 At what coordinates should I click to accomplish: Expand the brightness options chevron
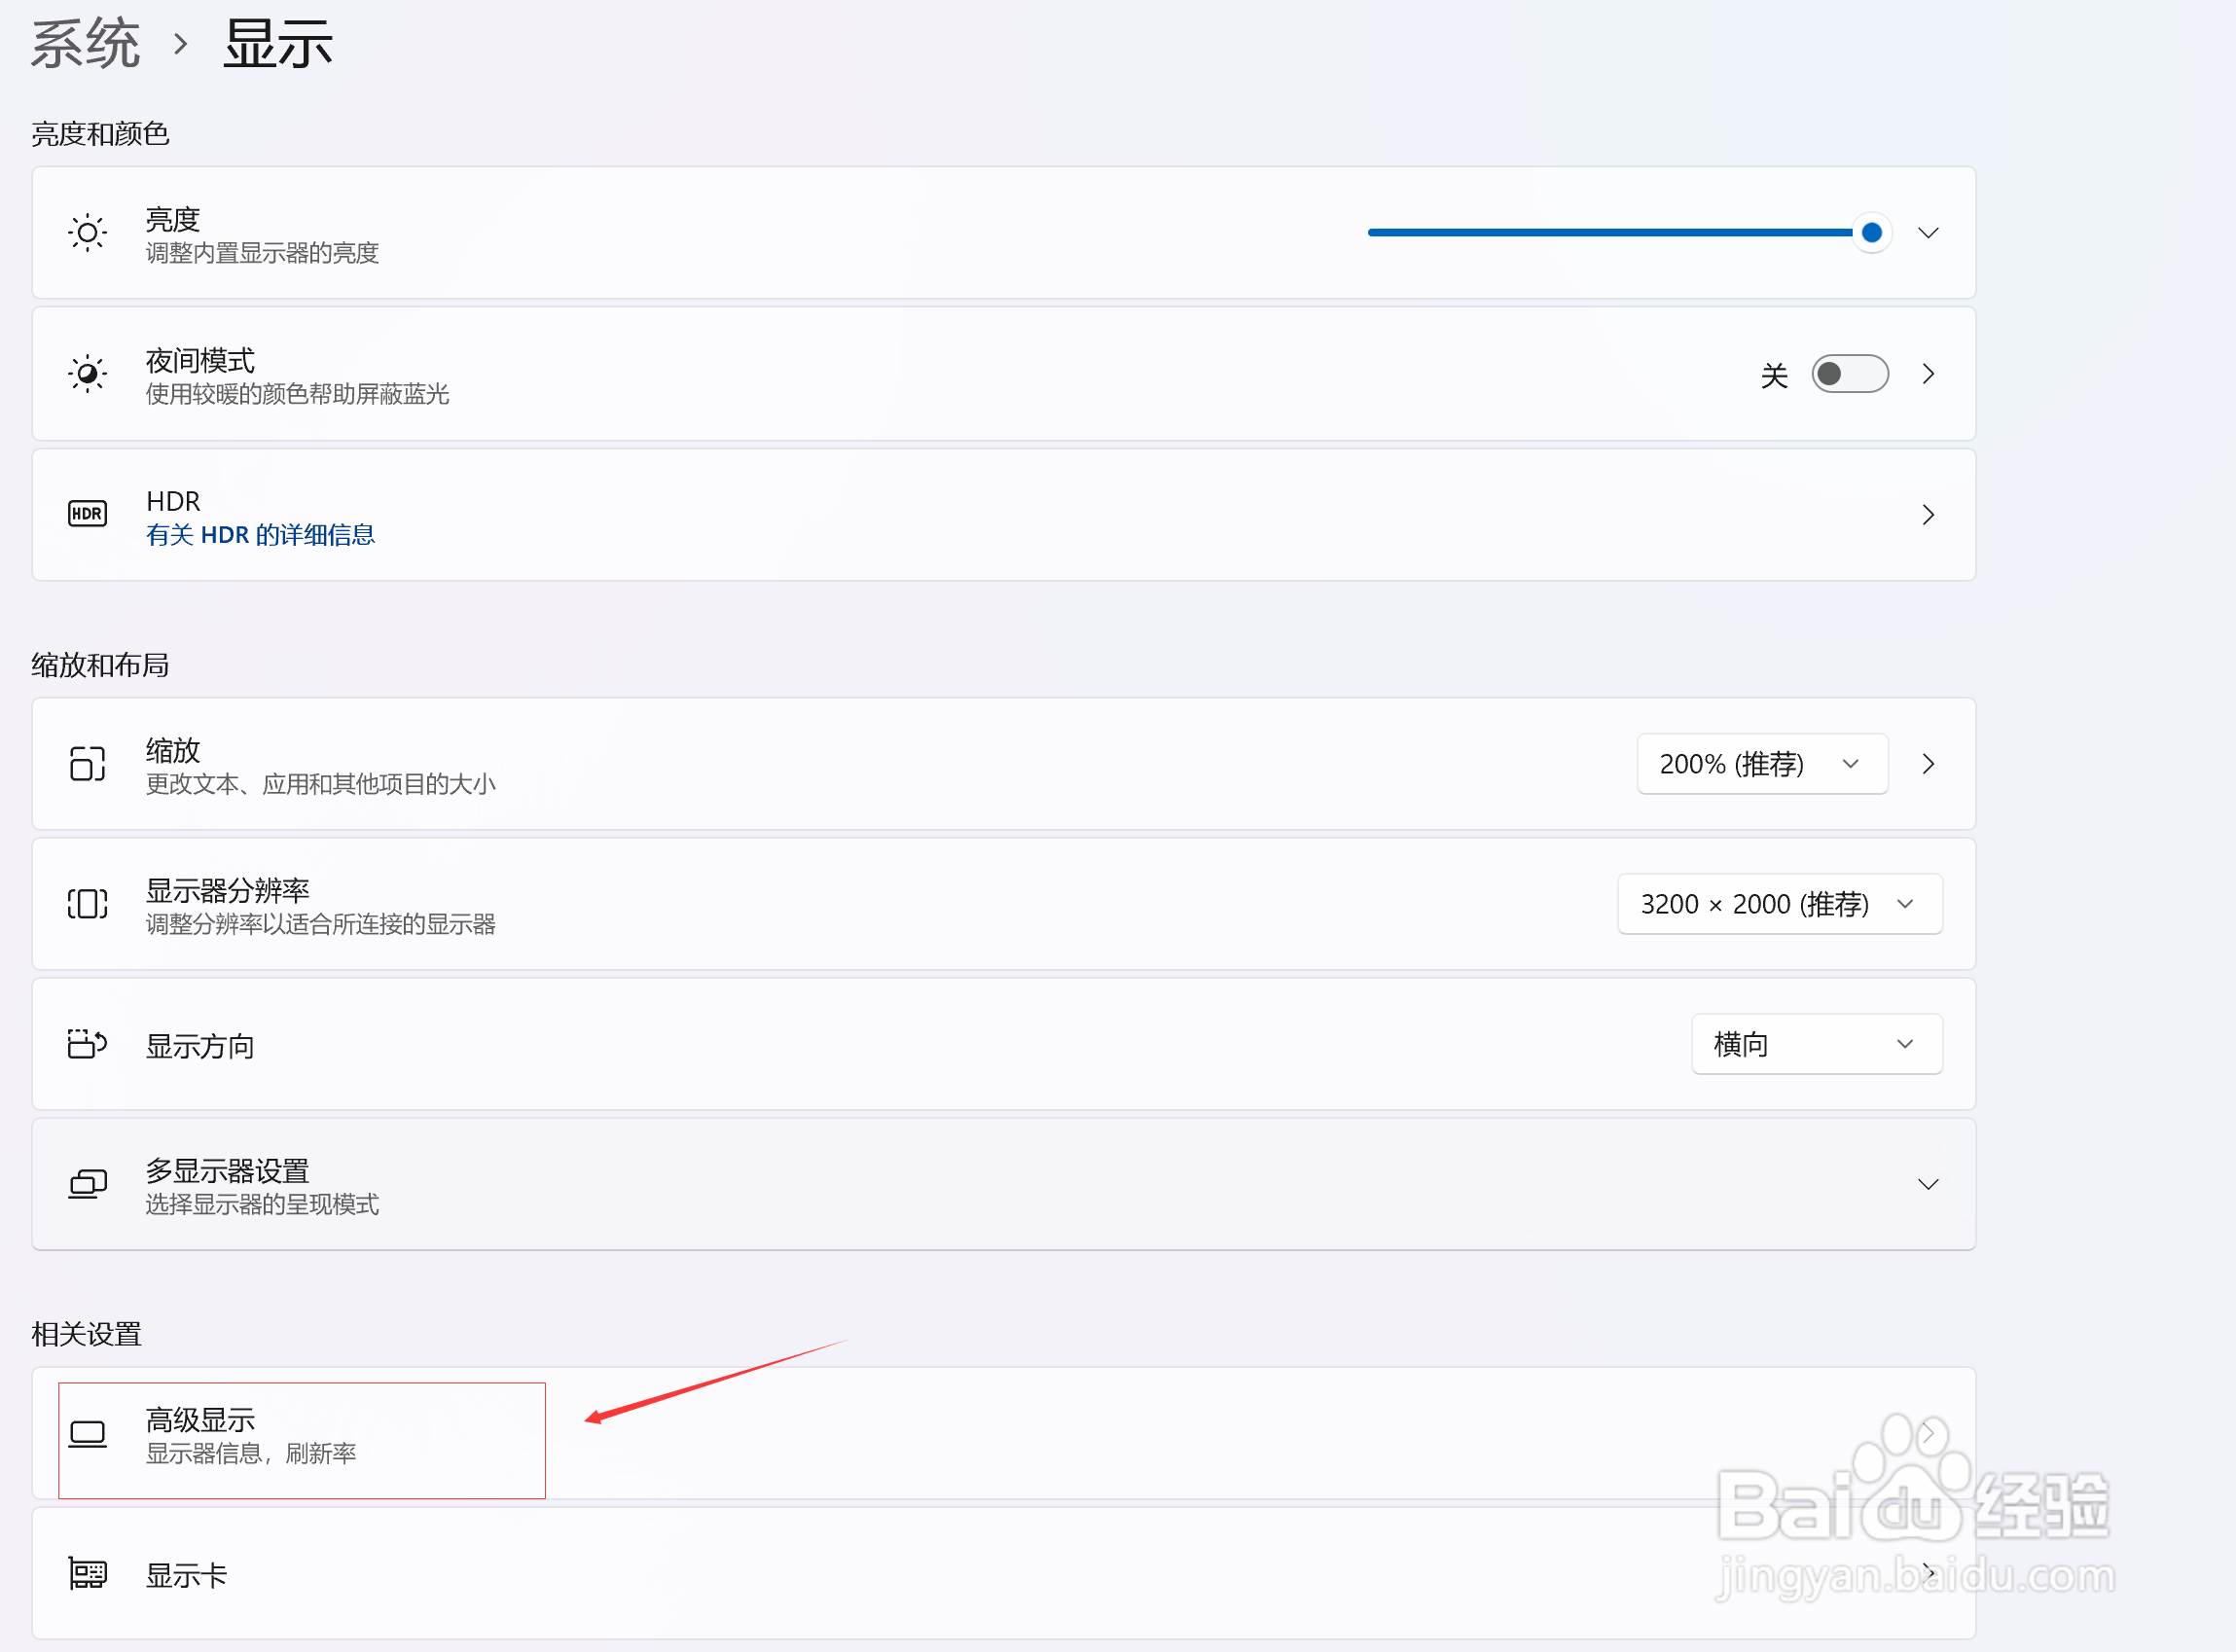point(1928,233)
